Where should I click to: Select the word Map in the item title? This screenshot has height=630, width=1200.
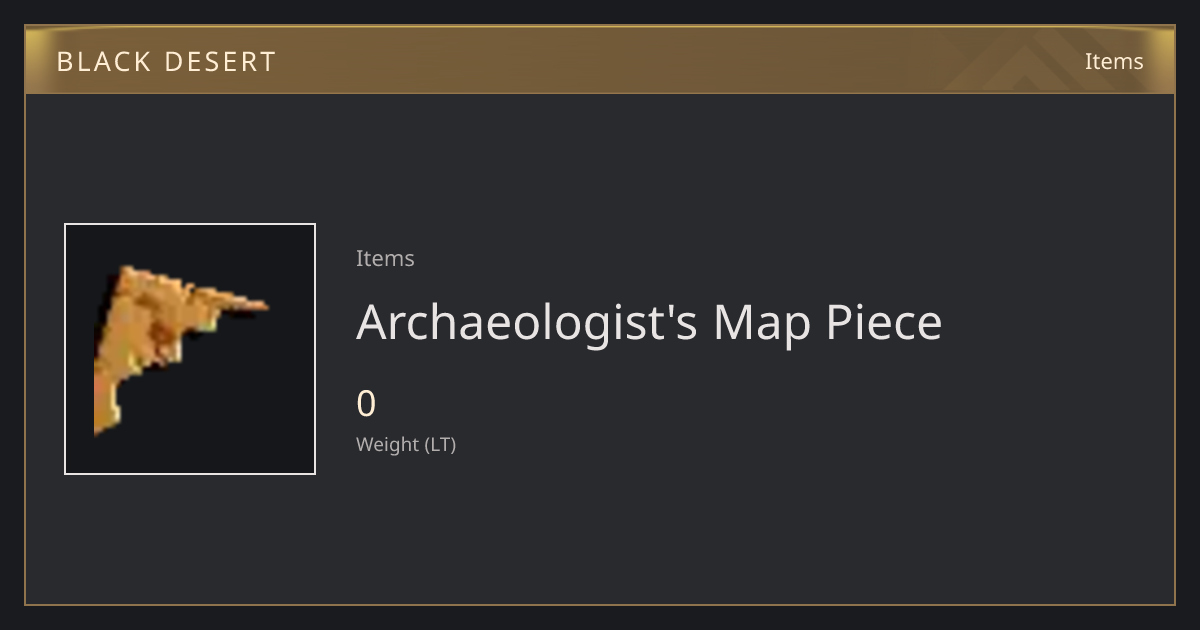tap(763, 323)
